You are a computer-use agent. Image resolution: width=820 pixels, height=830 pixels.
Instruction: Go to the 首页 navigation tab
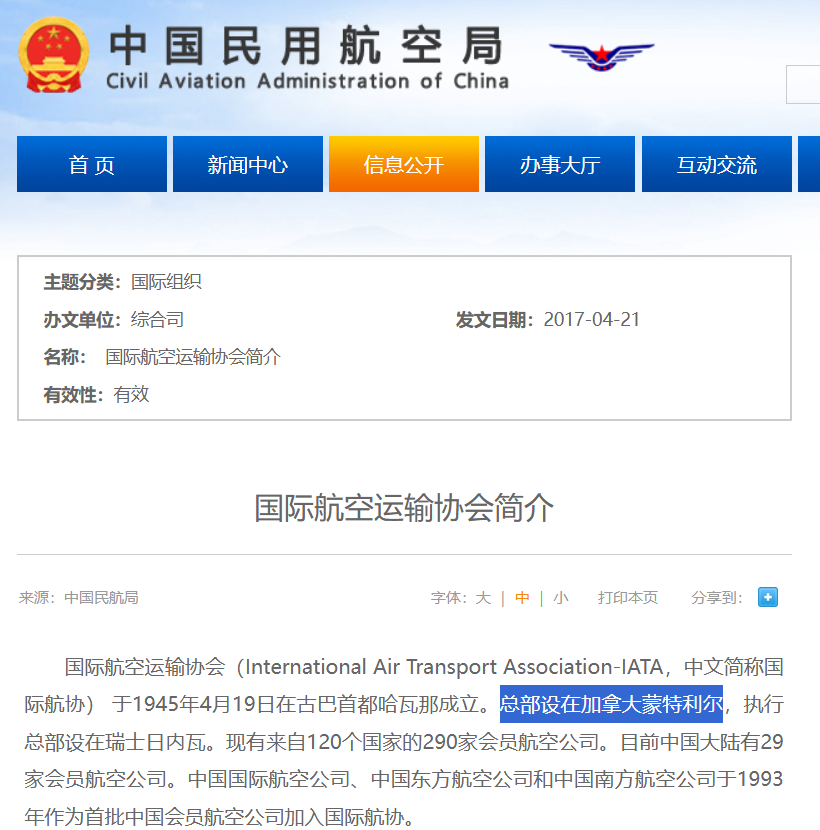[x=92, y=165]
